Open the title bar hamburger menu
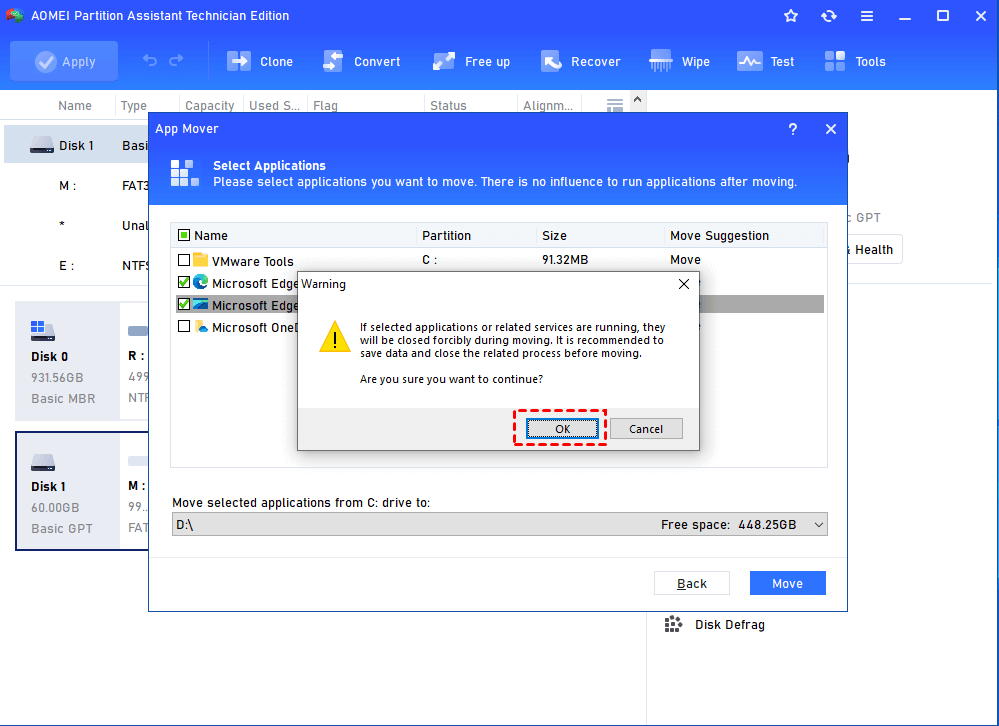This screenshot has height=726, width=999. [867, 16]
